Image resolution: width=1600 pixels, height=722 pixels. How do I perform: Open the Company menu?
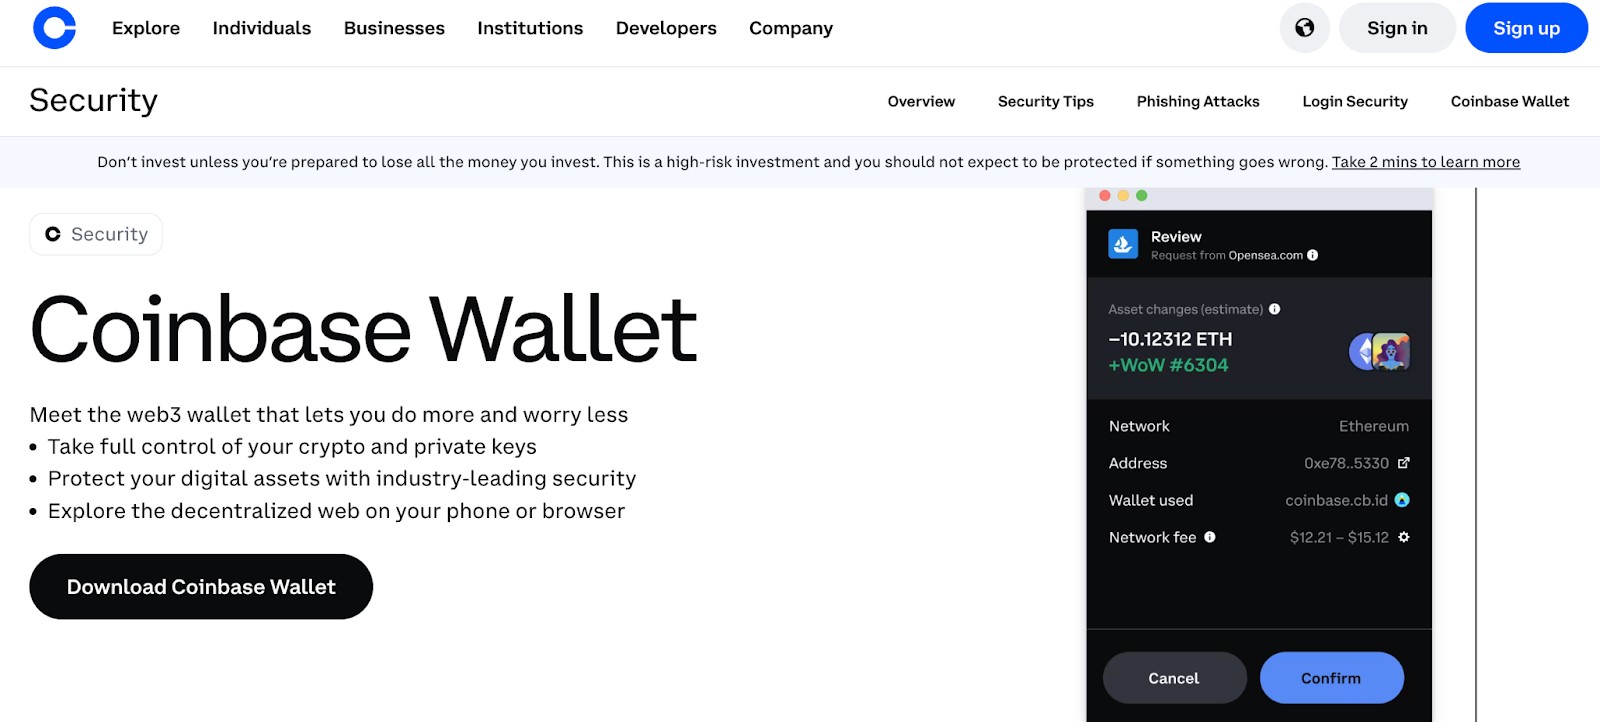[791, 28]
